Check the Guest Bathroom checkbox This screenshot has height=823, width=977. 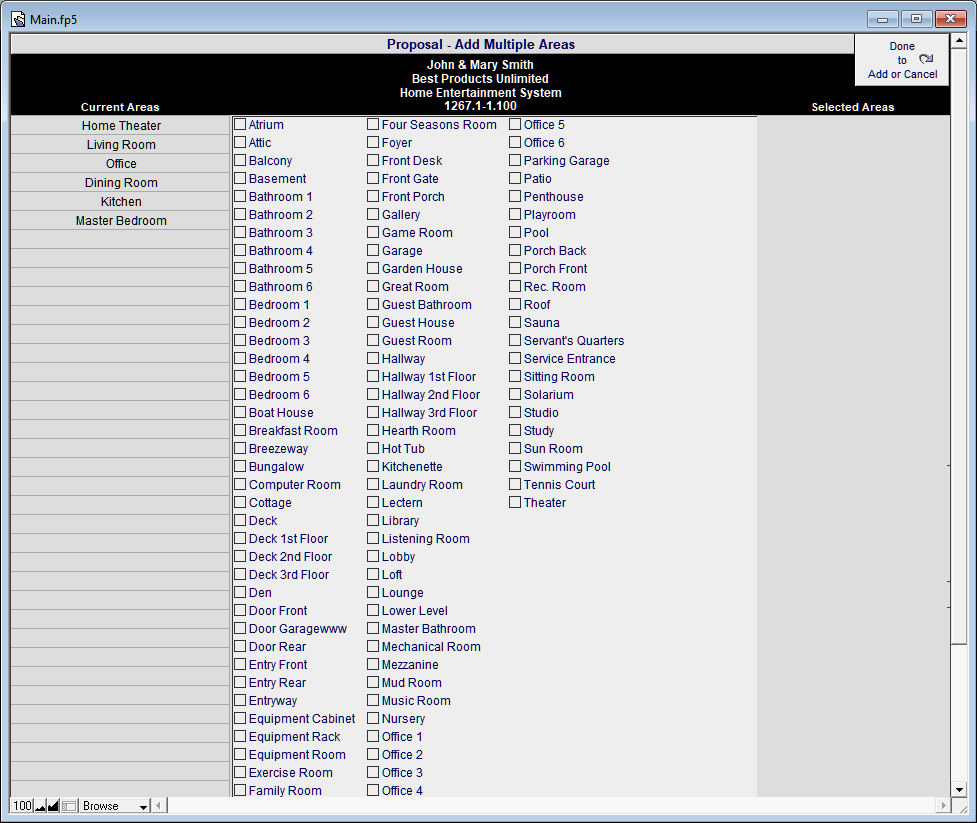373,304
